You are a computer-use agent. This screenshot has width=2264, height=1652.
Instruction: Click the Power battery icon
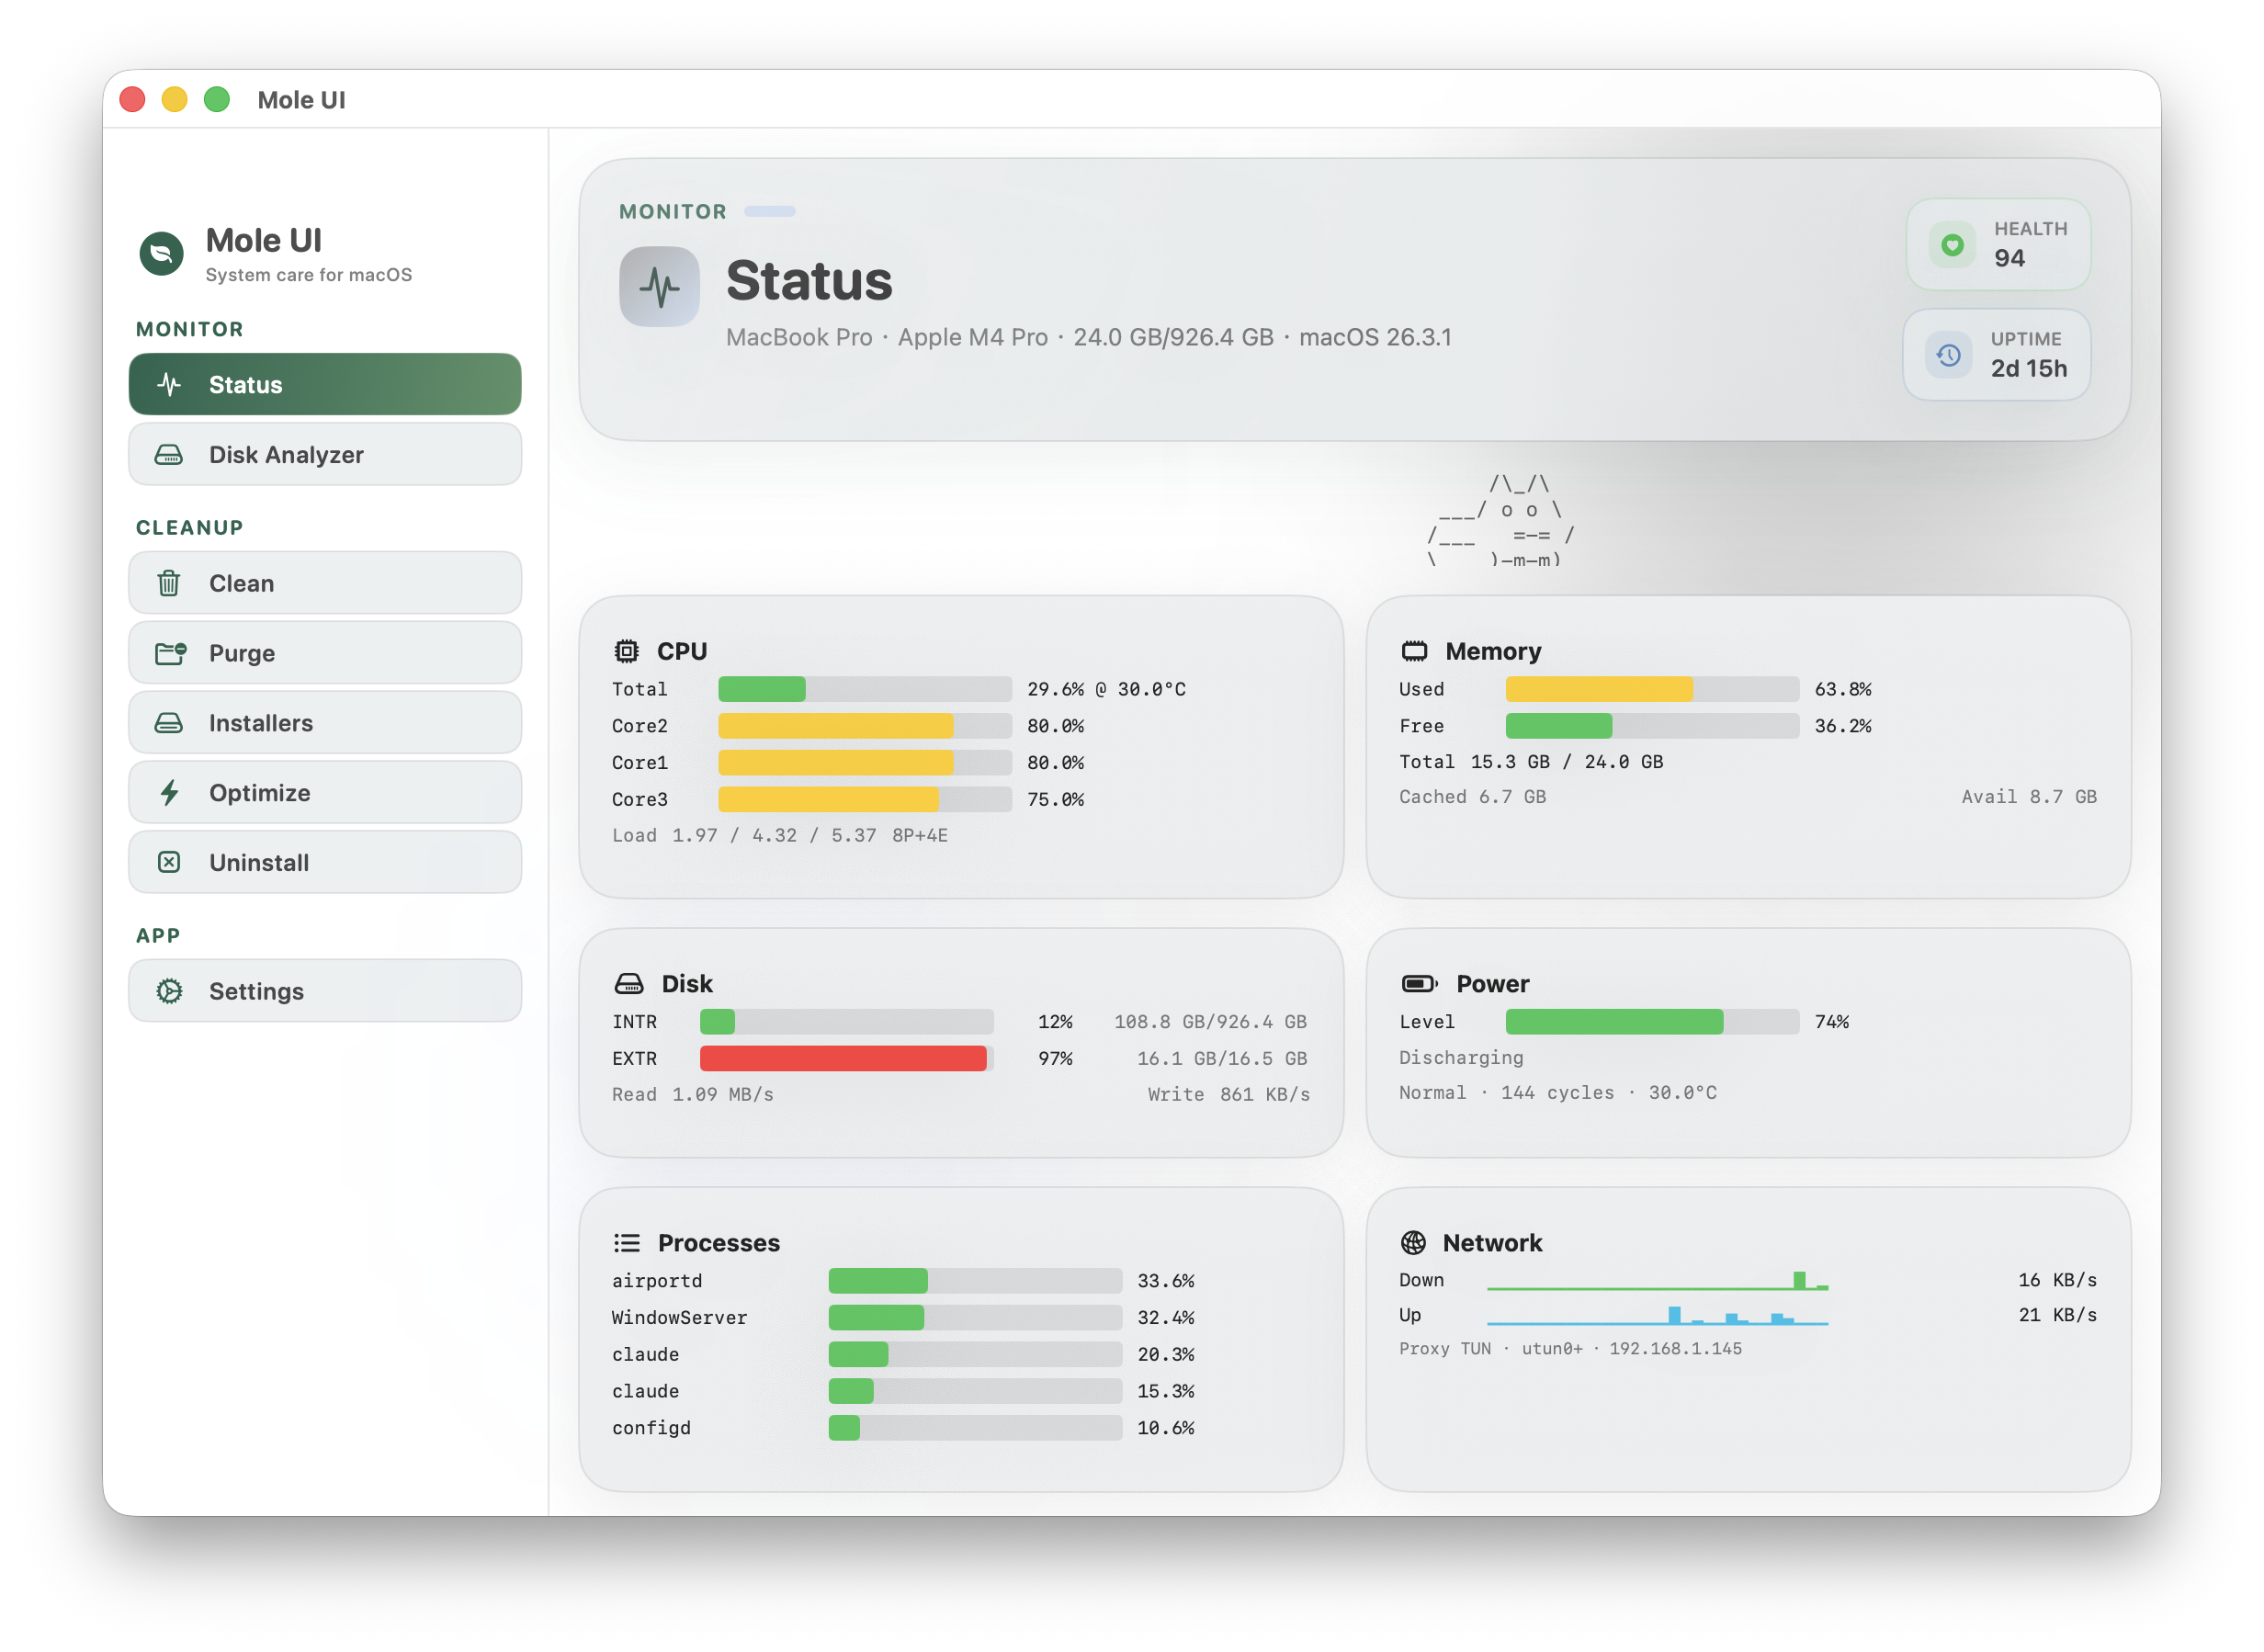coord(1419,984)
